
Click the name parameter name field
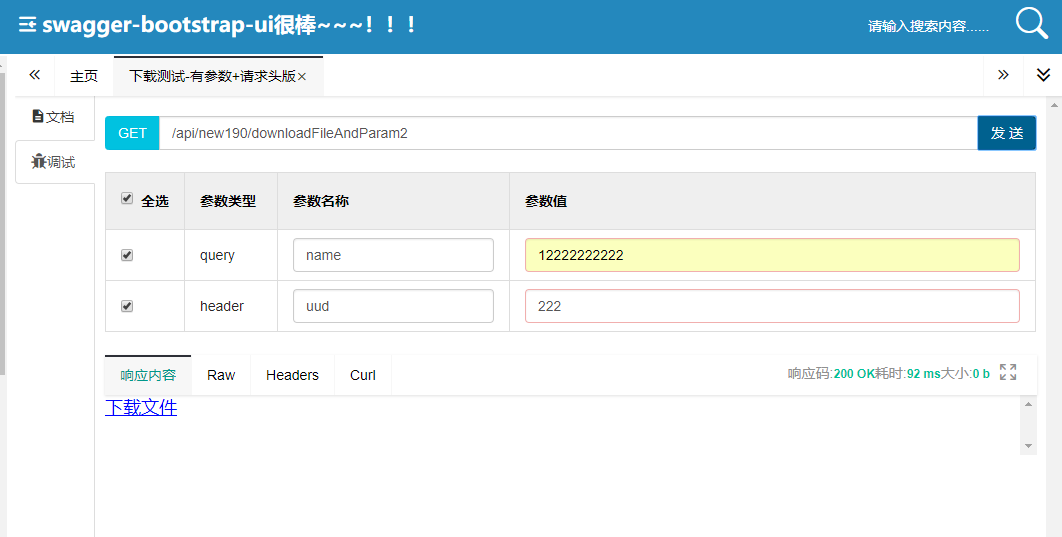pyautogui.click(x=394, y=255)
